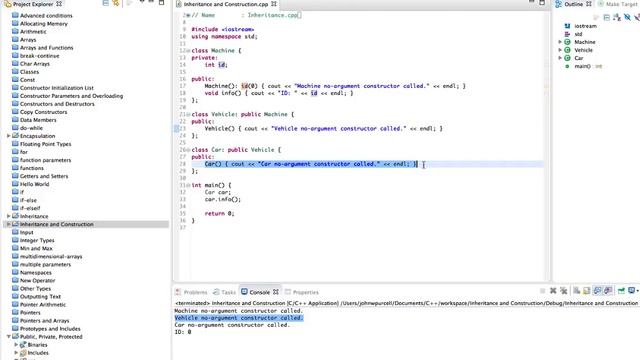Expand Vehicle class in Outline
640x360 pixels.
click(x=560, y=50)
